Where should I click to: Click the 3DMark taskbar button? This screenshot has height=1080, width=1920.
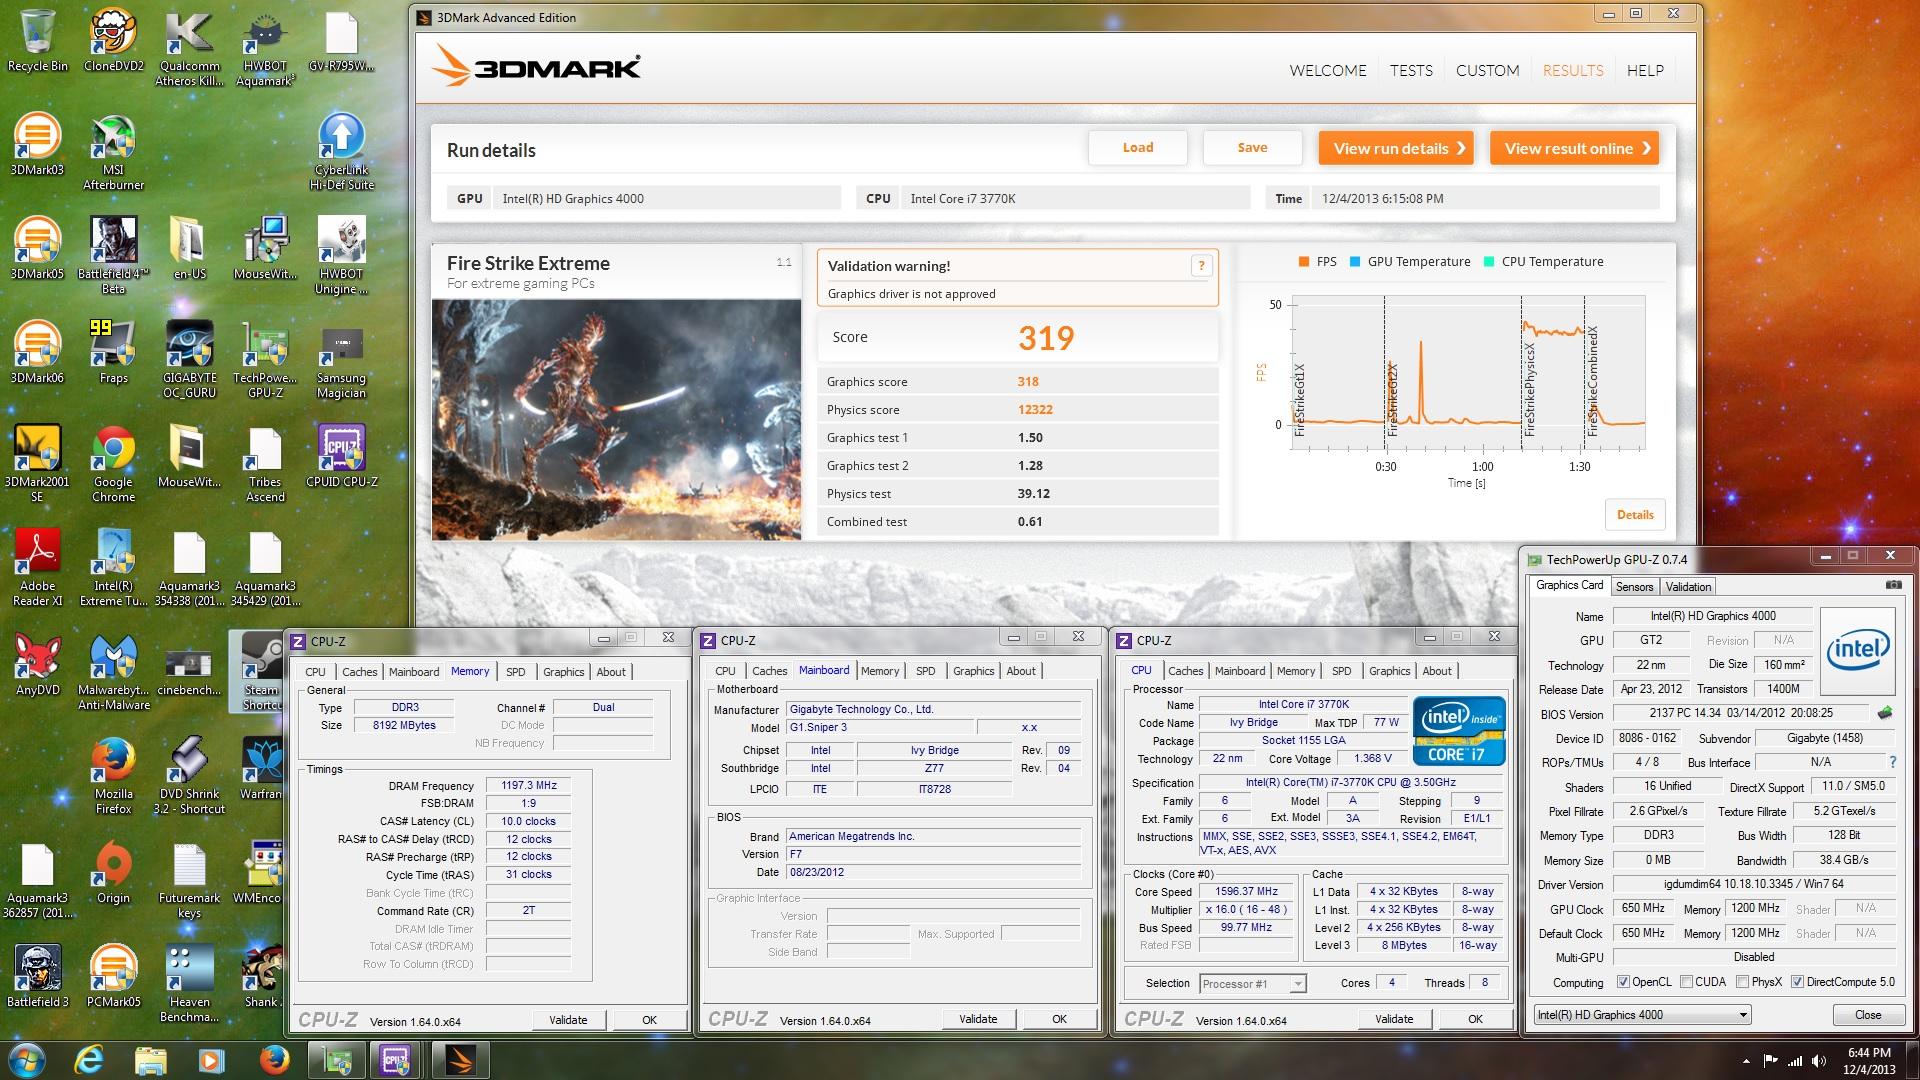click(x=459, y=1059)
